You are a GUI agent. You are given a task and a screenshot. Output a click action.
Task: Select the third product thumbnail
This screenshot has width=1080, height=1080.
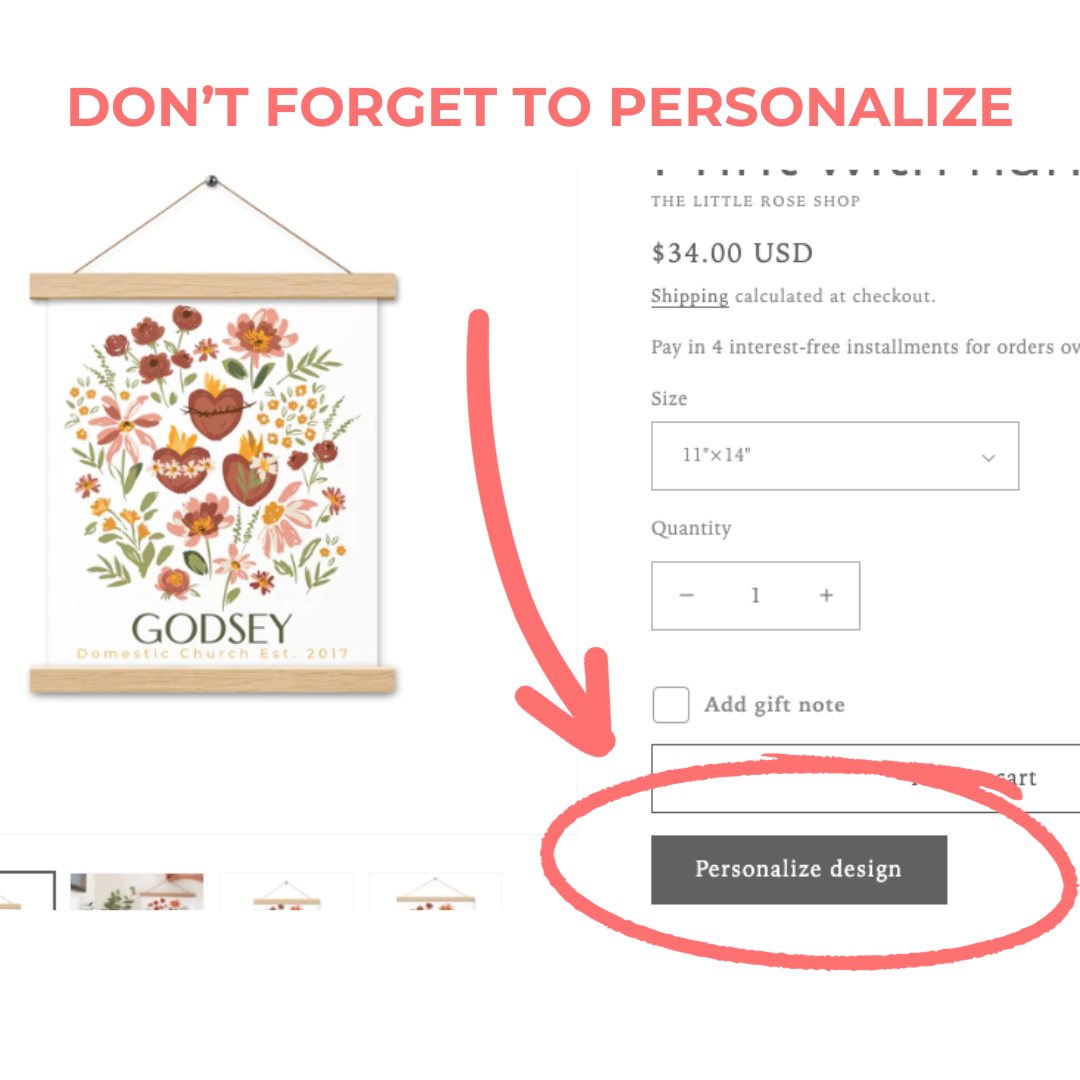tap(287, 891)
